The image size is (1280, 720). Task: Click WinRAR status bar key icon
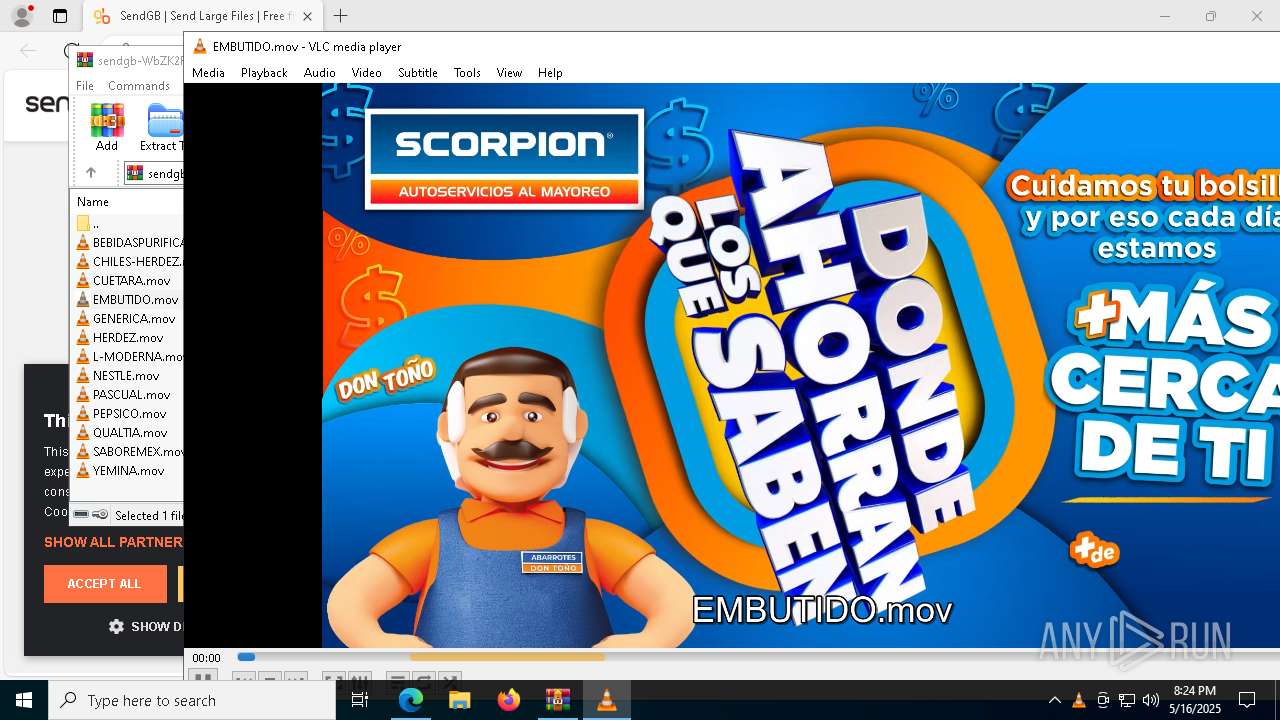[x=100, y=514]
